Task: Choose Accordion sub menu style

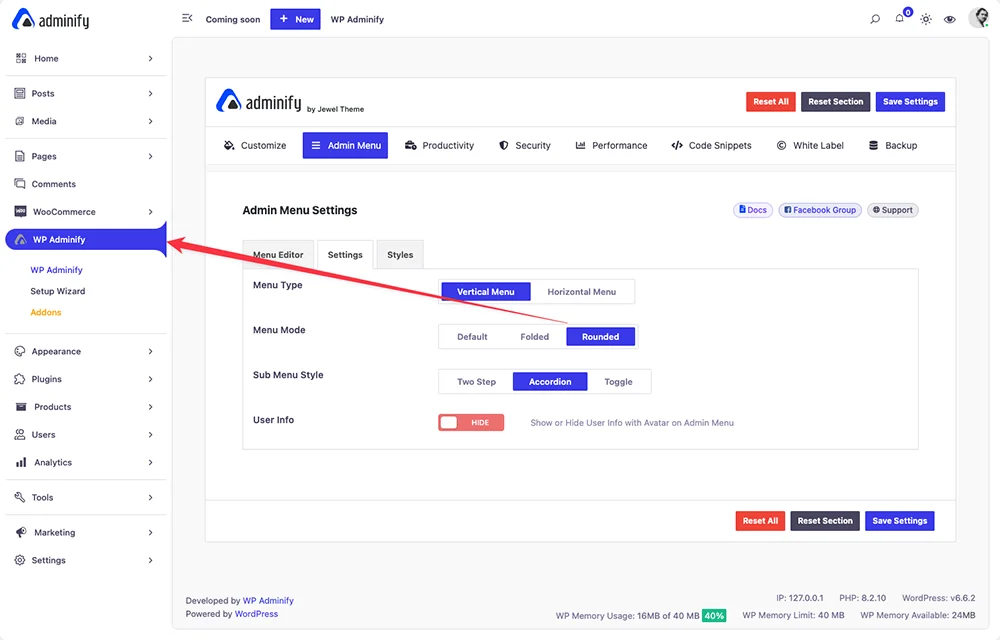Action: pyautogui.click(x=550, y=382)
